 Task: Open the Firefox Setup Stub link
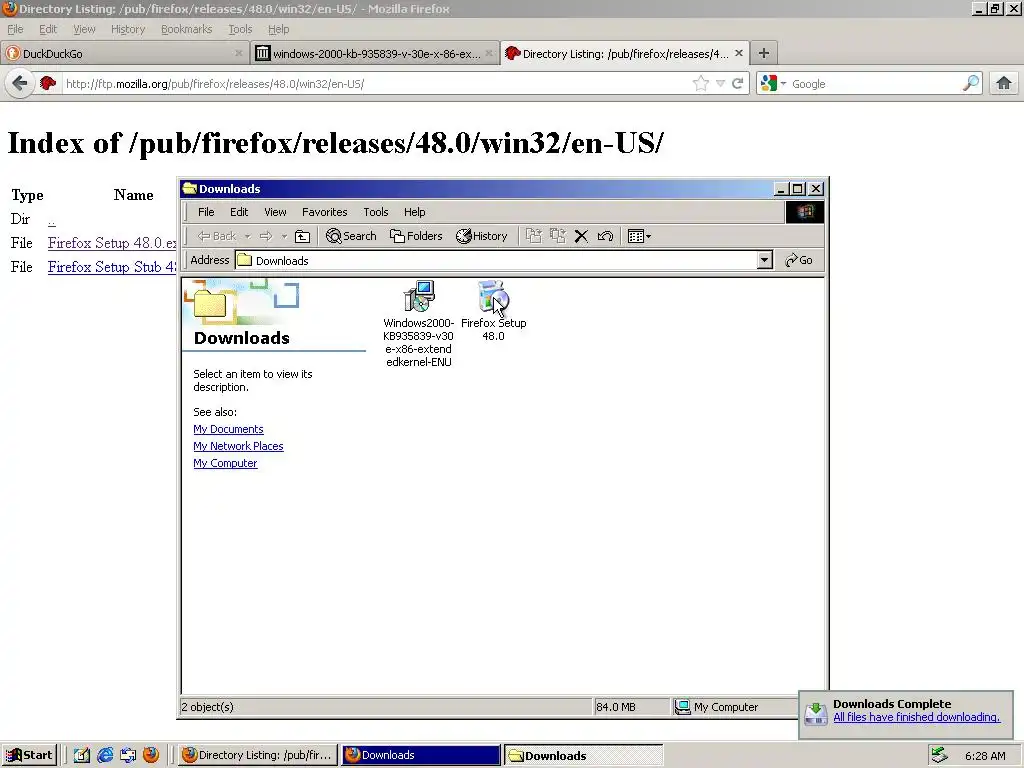[112, 267]
